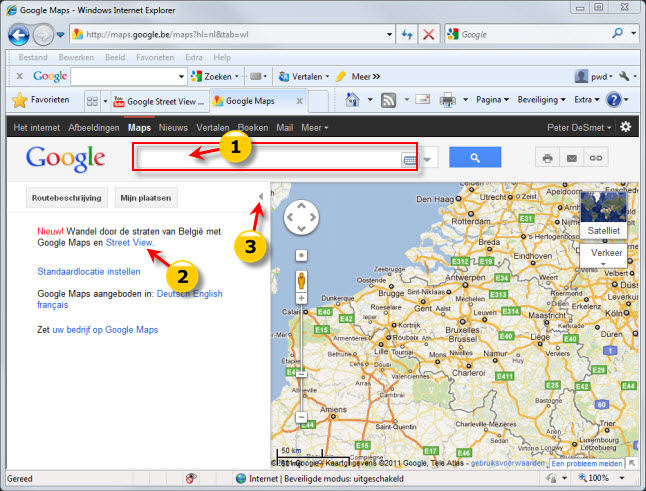Screen dimensions: 646x491
Task: Click the Google options gear icon
Action: [x=625, y=127]
